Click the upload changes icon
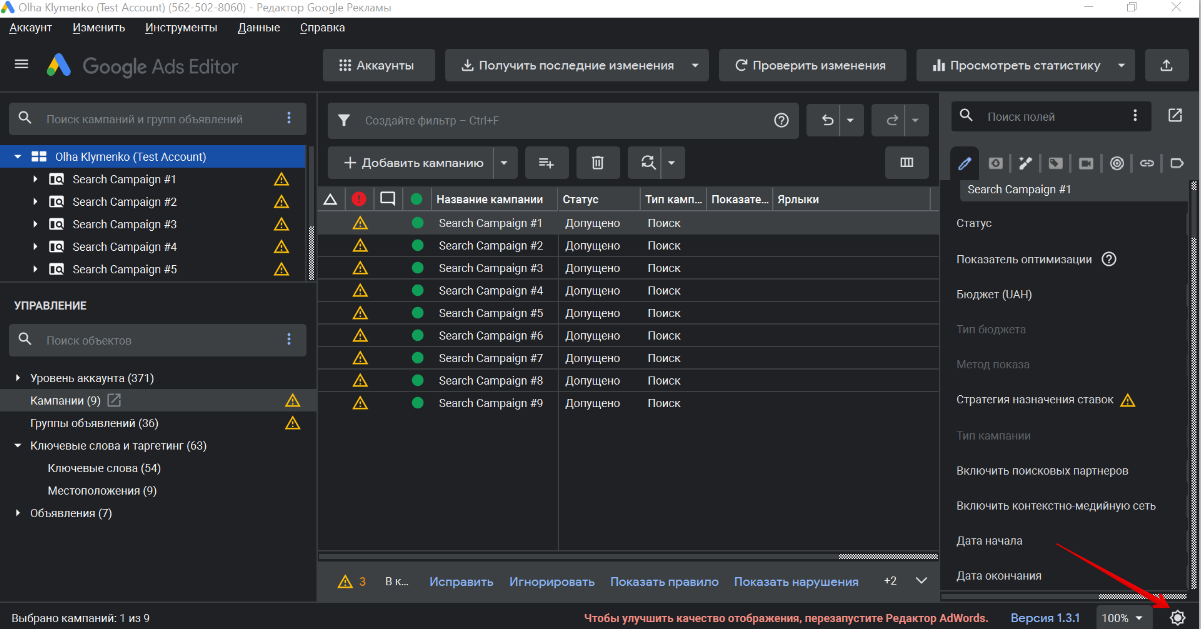The height and width of the screenshot is (629, 1201). tap(1166, 66)
